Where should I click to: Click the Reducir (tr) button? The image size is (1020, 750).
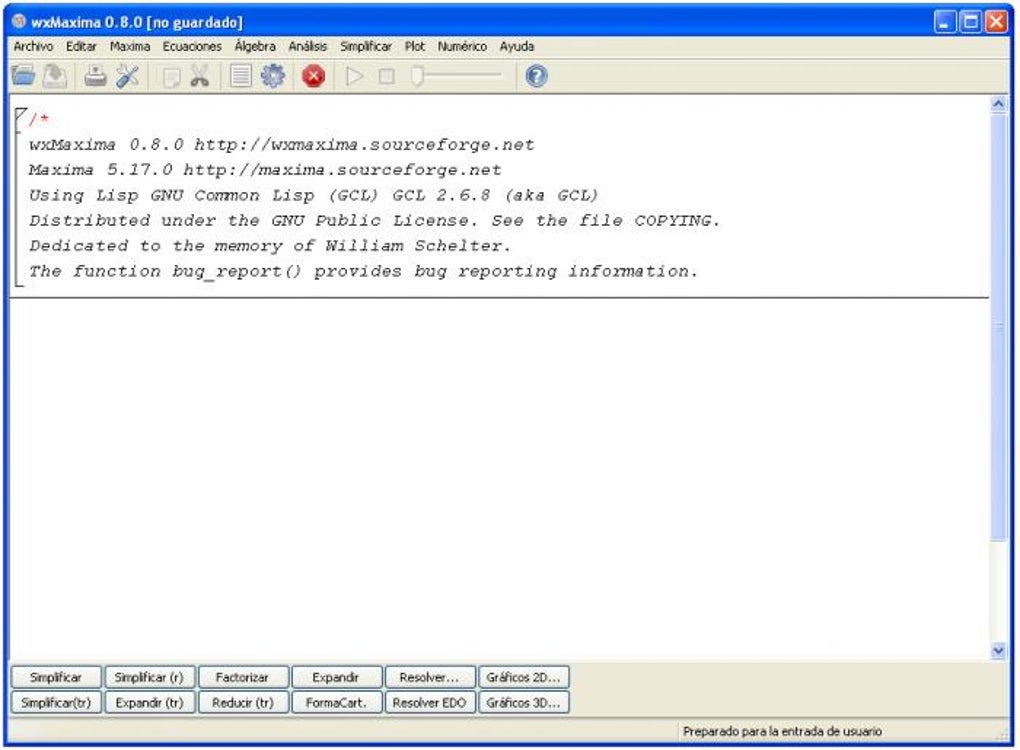(242, 703)
